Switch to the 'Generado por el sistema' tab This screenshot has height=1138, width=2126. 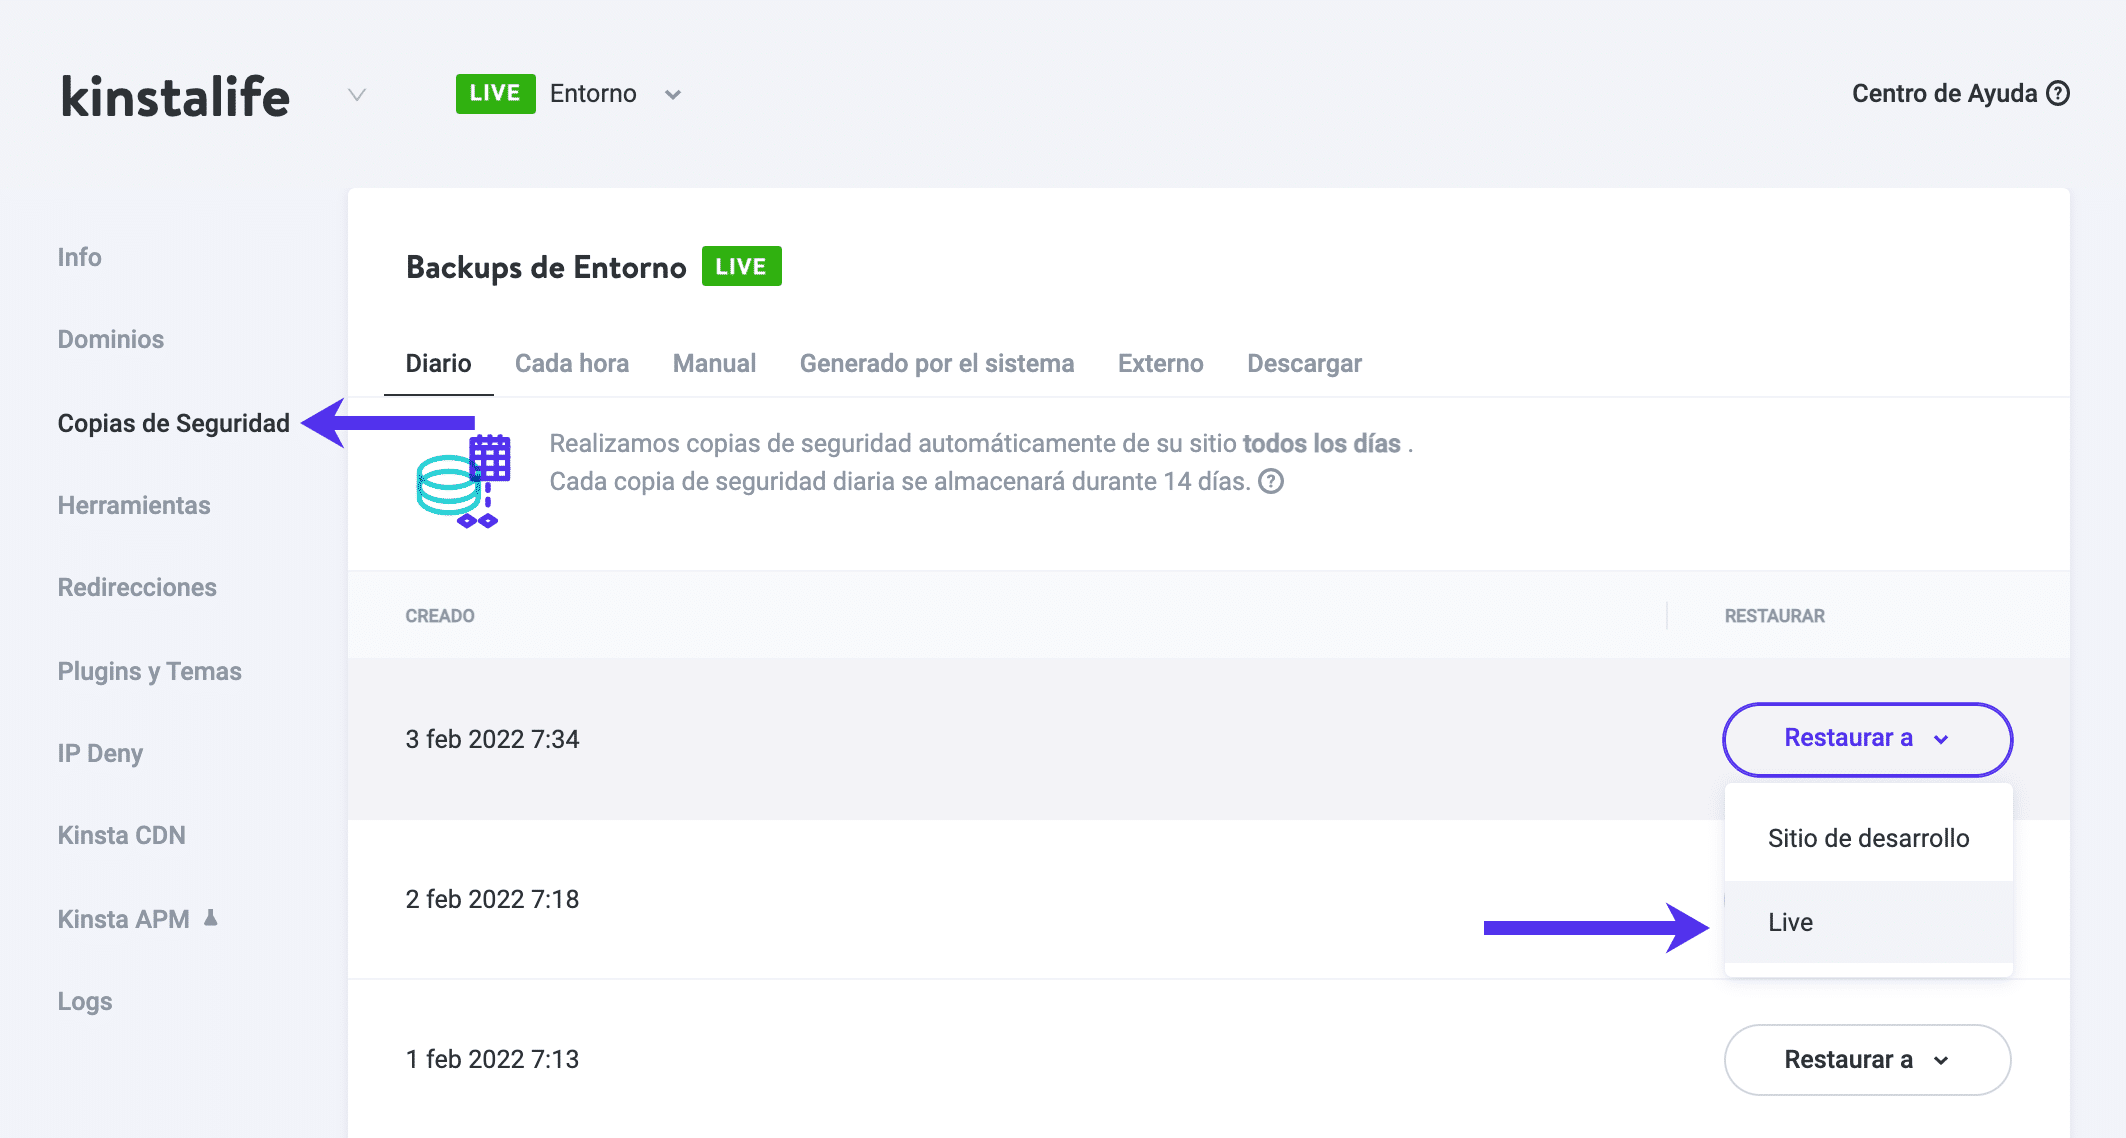pos(936,364)
